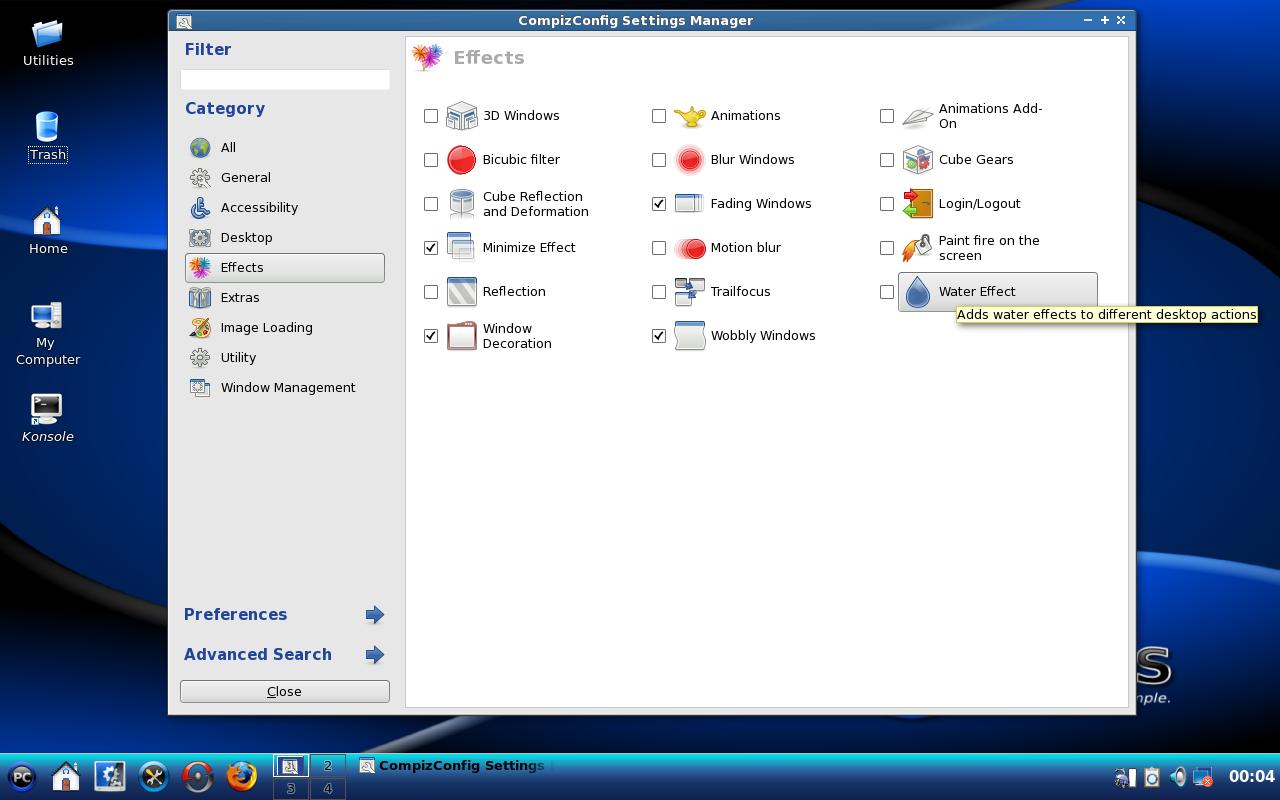Open the clipboard tray icon
This screenshot has height=800, width=1280.
[x=1152, y=777]
